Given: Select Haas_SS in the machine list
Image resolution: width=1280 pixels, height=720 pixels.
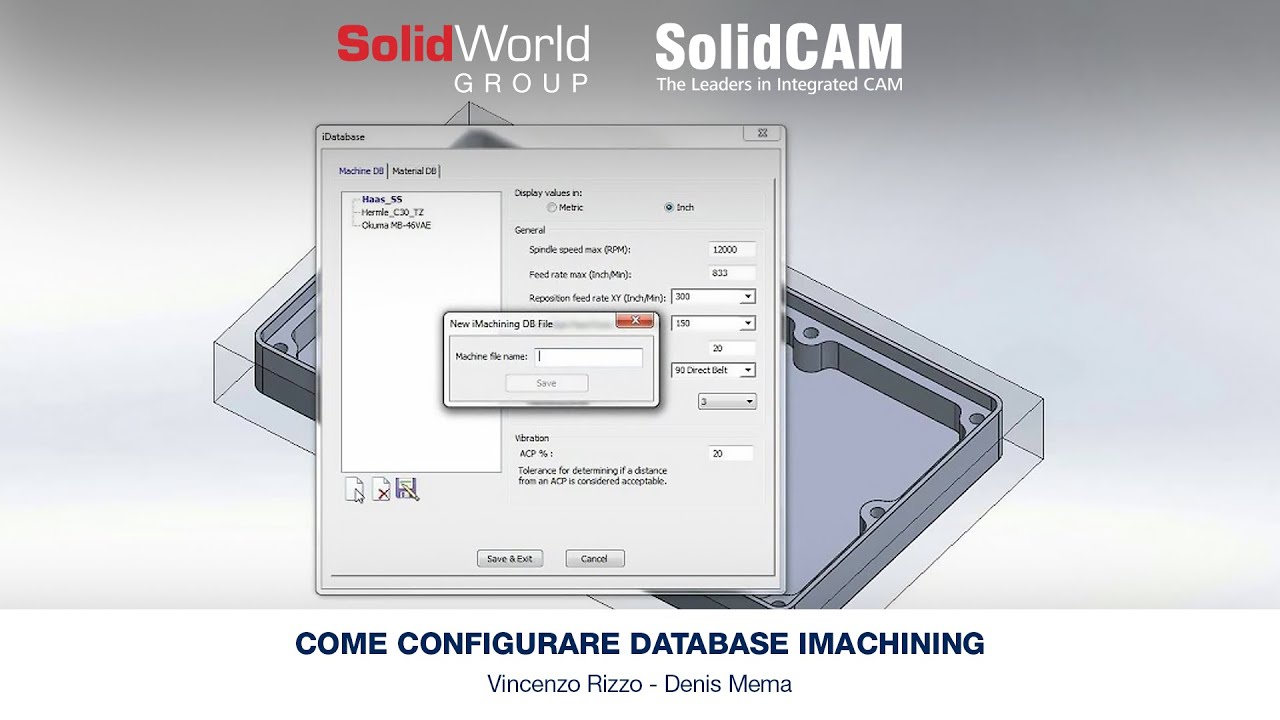Looking at the screenshot, I should 381,199.
